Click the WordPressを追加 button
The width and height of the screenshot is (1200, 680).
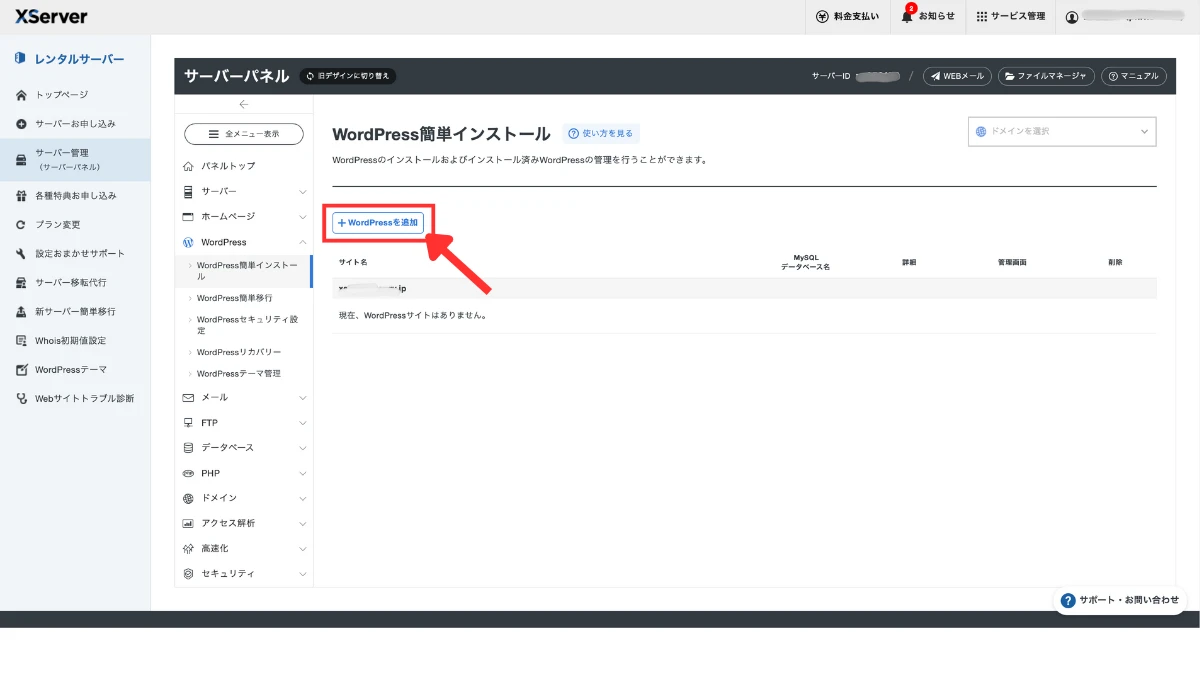click(377, 223)
